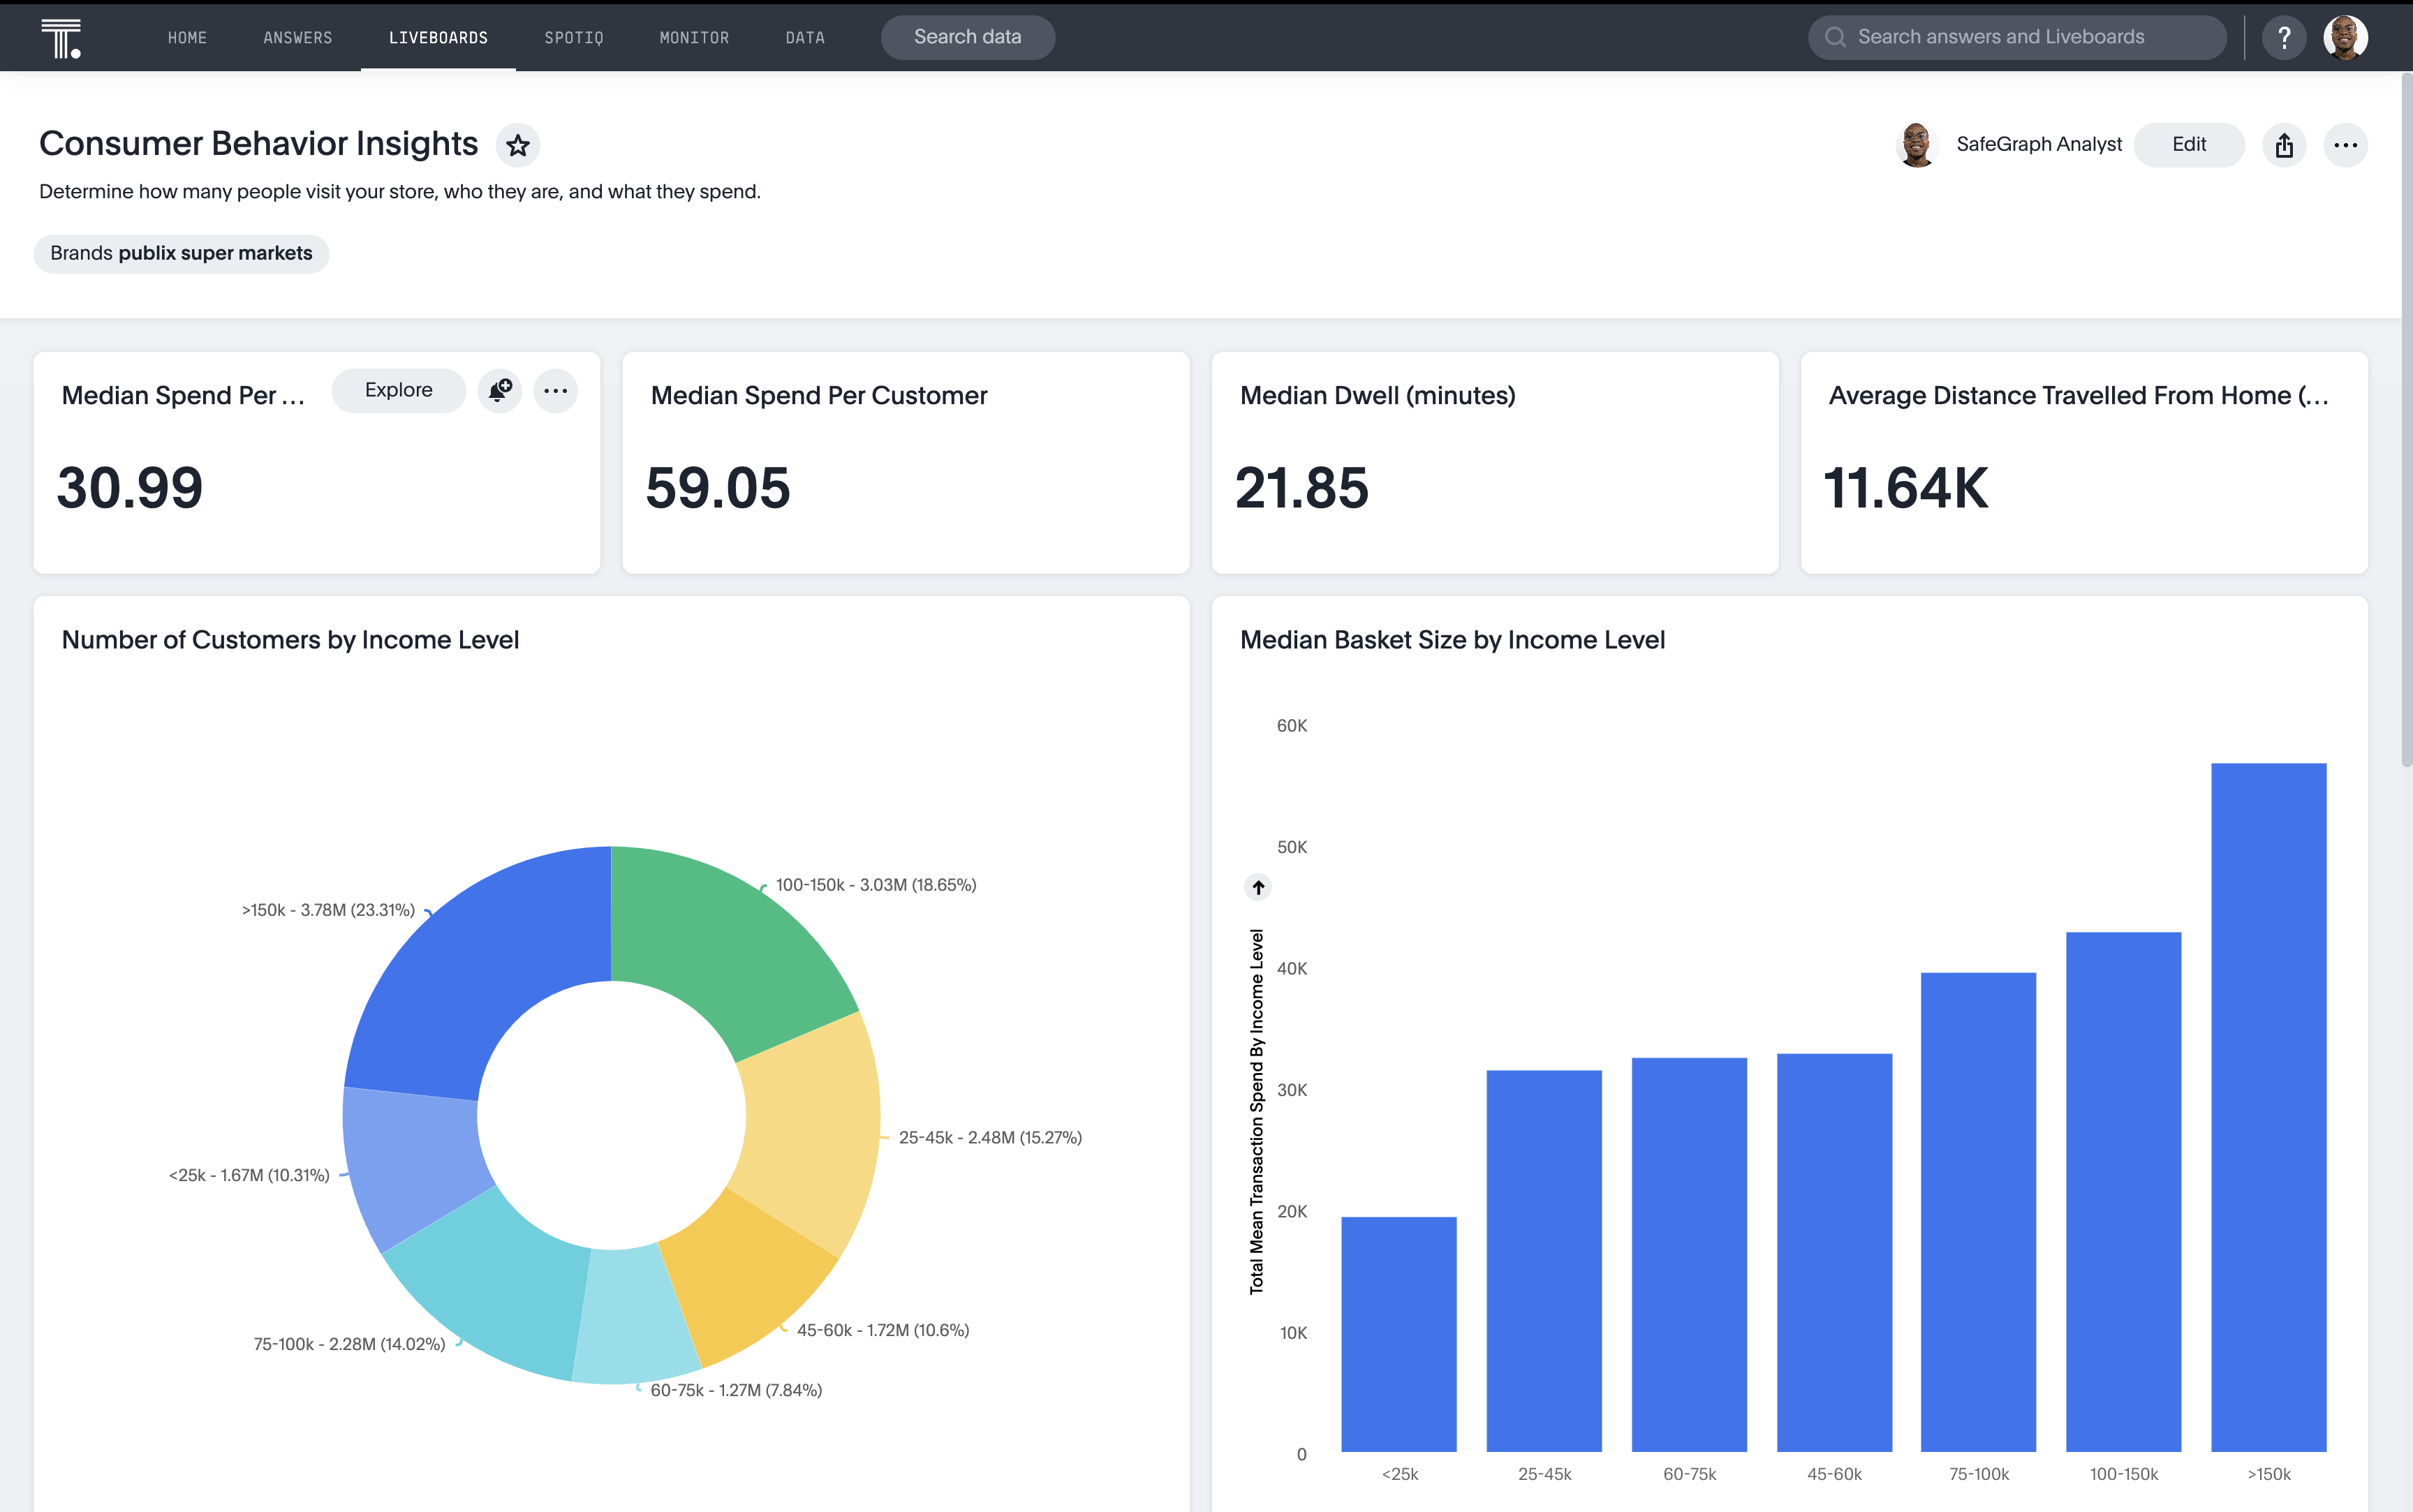Click Explore on Median Spend tile
2413x1512 pixels.
point(398,390)
